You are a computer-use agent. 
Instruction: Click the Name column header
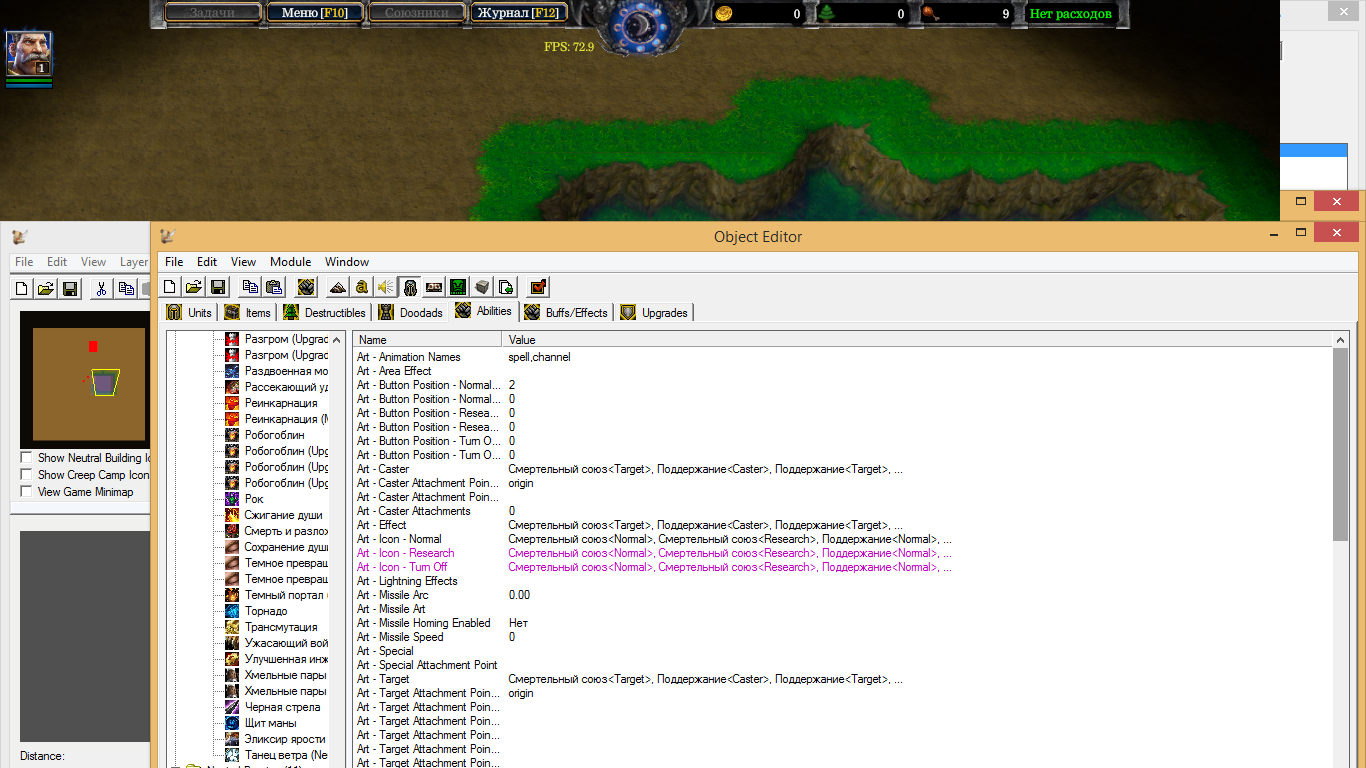[427, 340]
